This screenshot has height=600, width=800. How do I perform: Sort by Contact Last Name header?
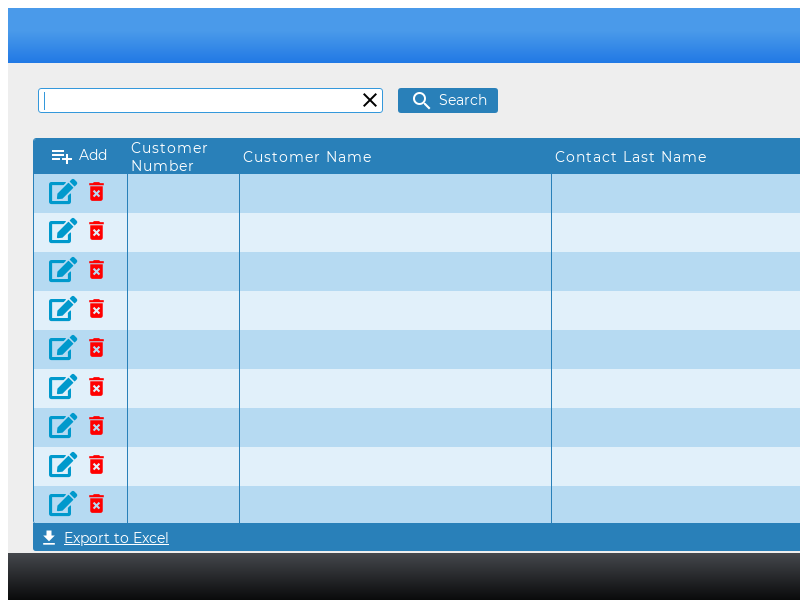click(x=630, y=157)
